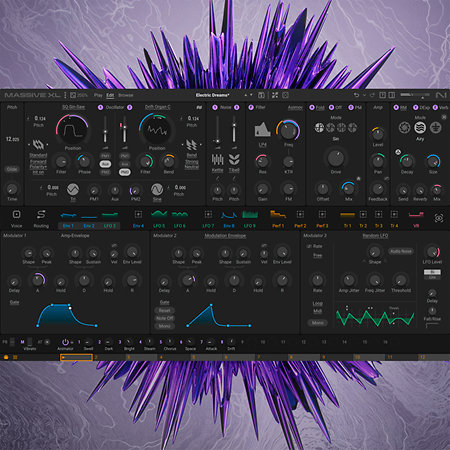This screenshot has width=450, height=450.
Task: Toggle the Glide button
Action: click(x=12, y=169)
